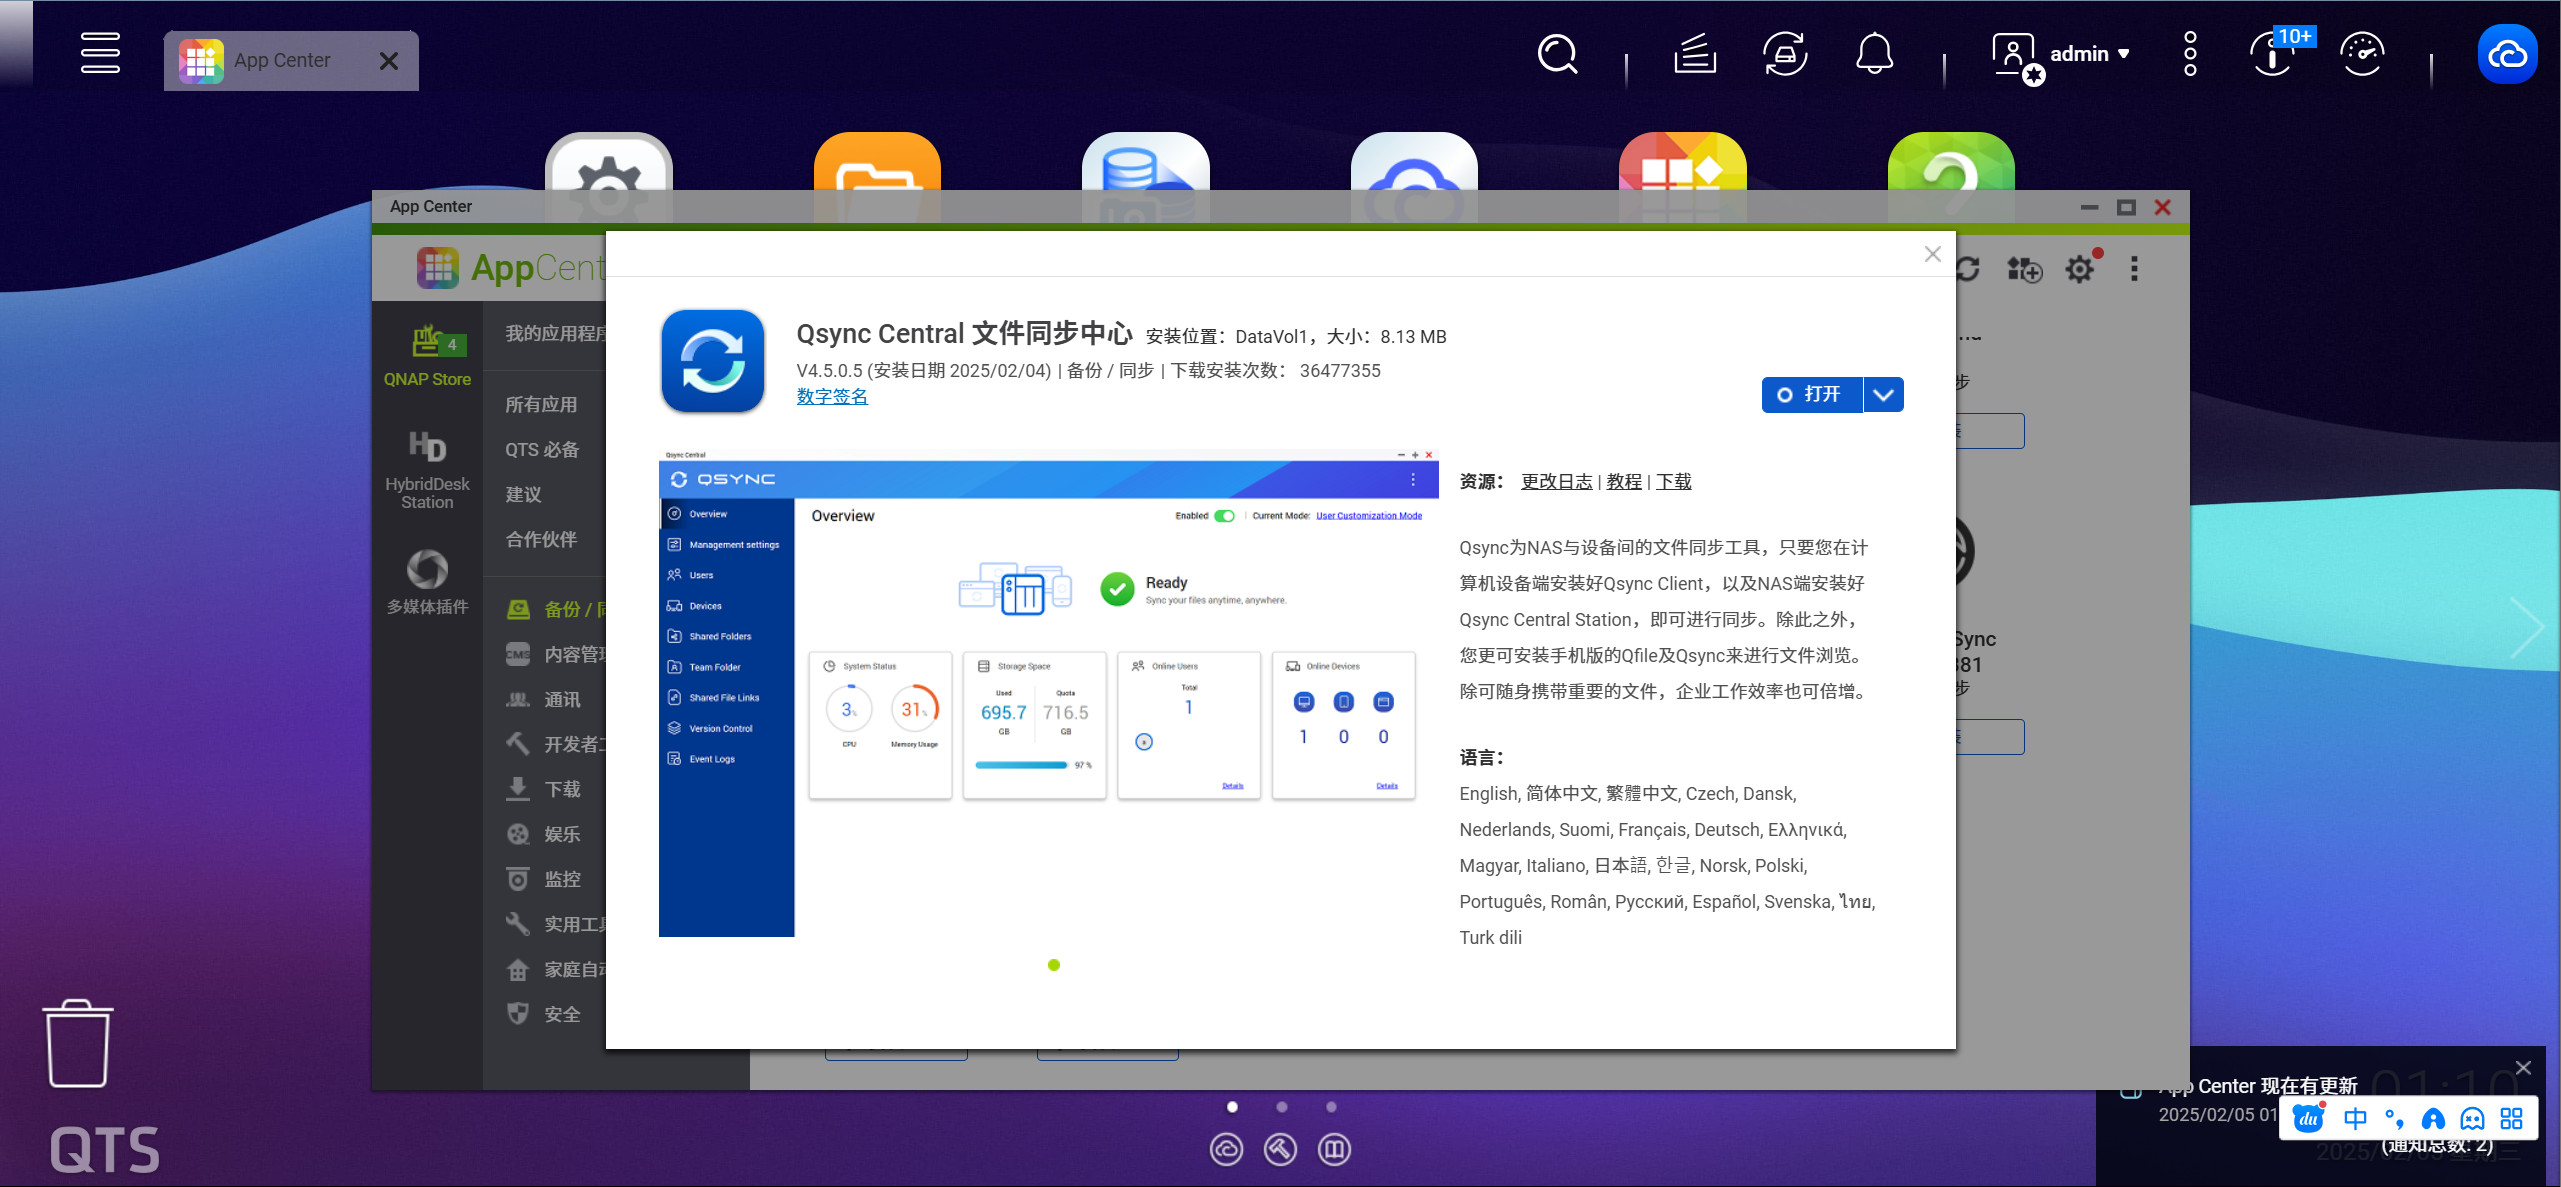Click the App Center settings gear icon
This screenshot has height=1187, width=2561.
click(x=2080, y=269)
